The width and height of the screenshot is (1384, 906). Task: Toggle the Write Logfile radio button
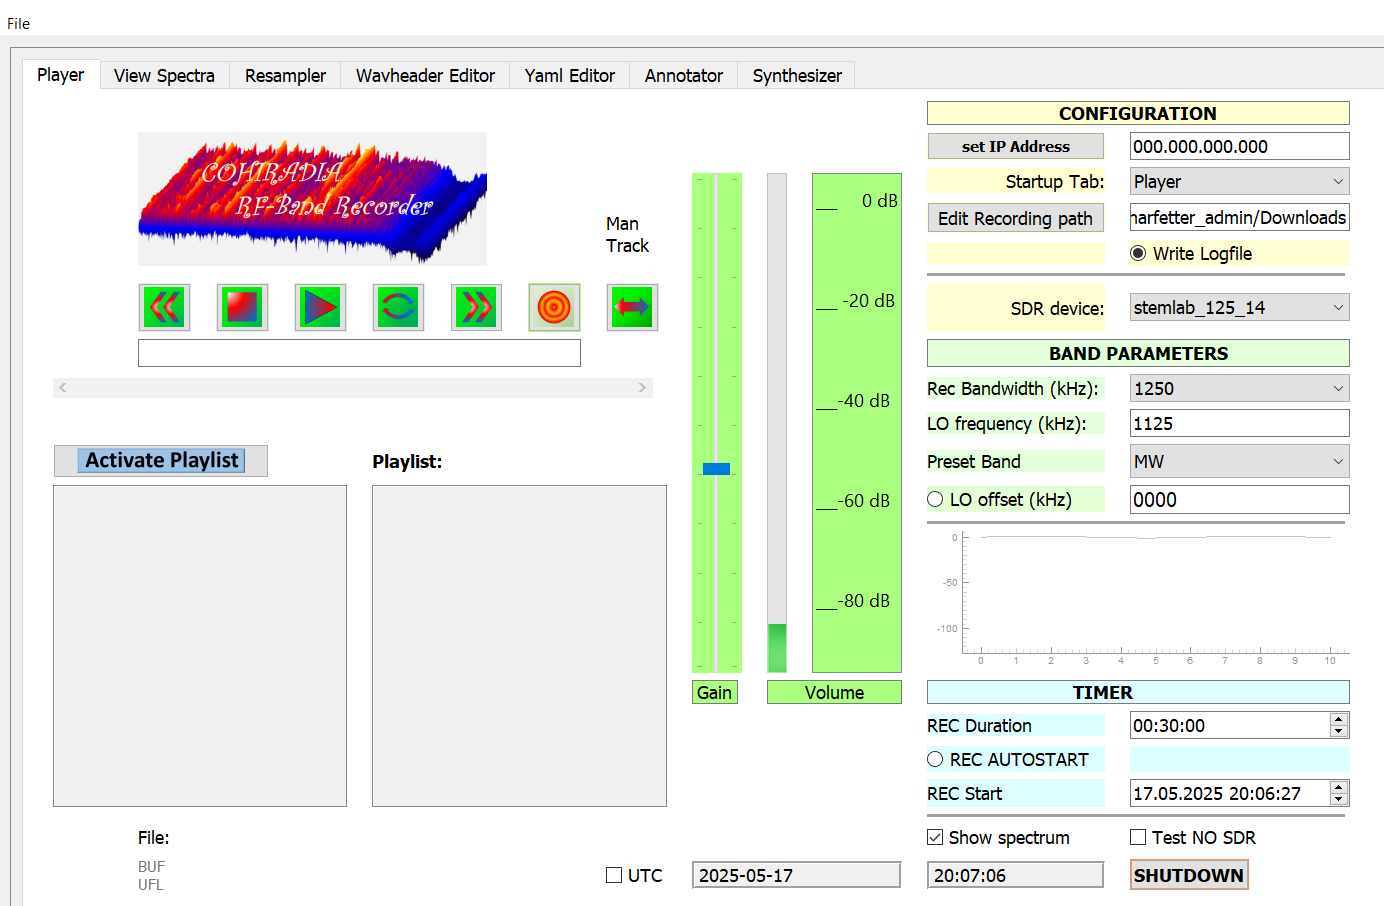(1138, 253)
